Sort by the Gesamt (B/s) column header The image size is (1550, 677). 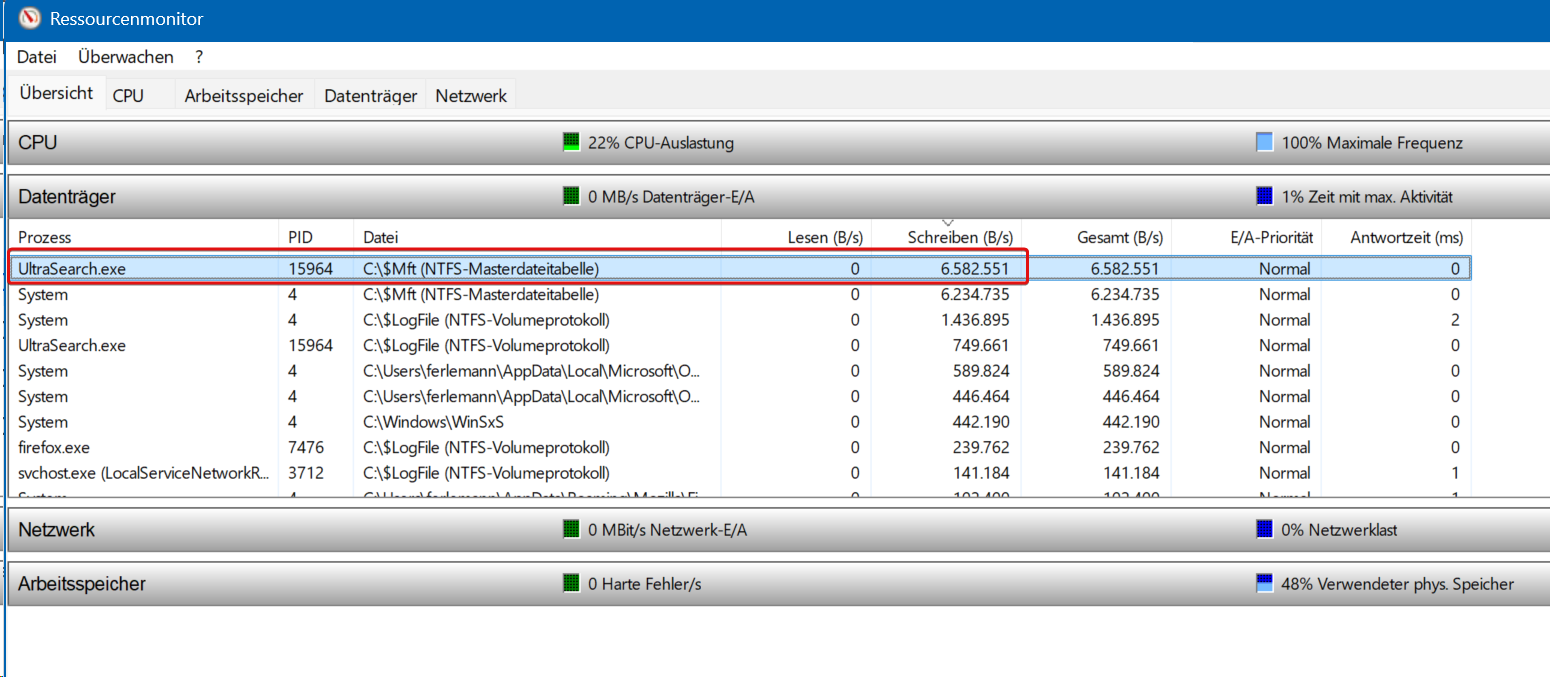[1096, 238]
